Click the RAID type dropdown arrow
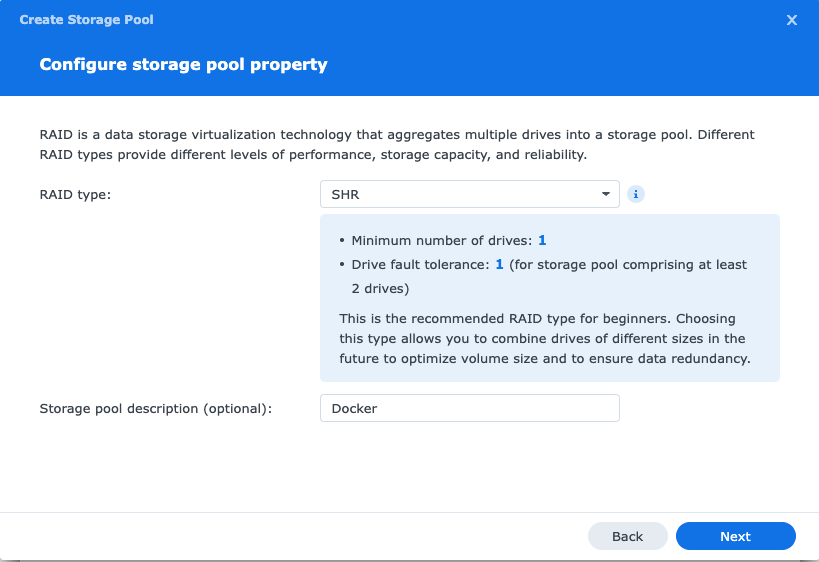819x562 pixels. coord(606,194)
